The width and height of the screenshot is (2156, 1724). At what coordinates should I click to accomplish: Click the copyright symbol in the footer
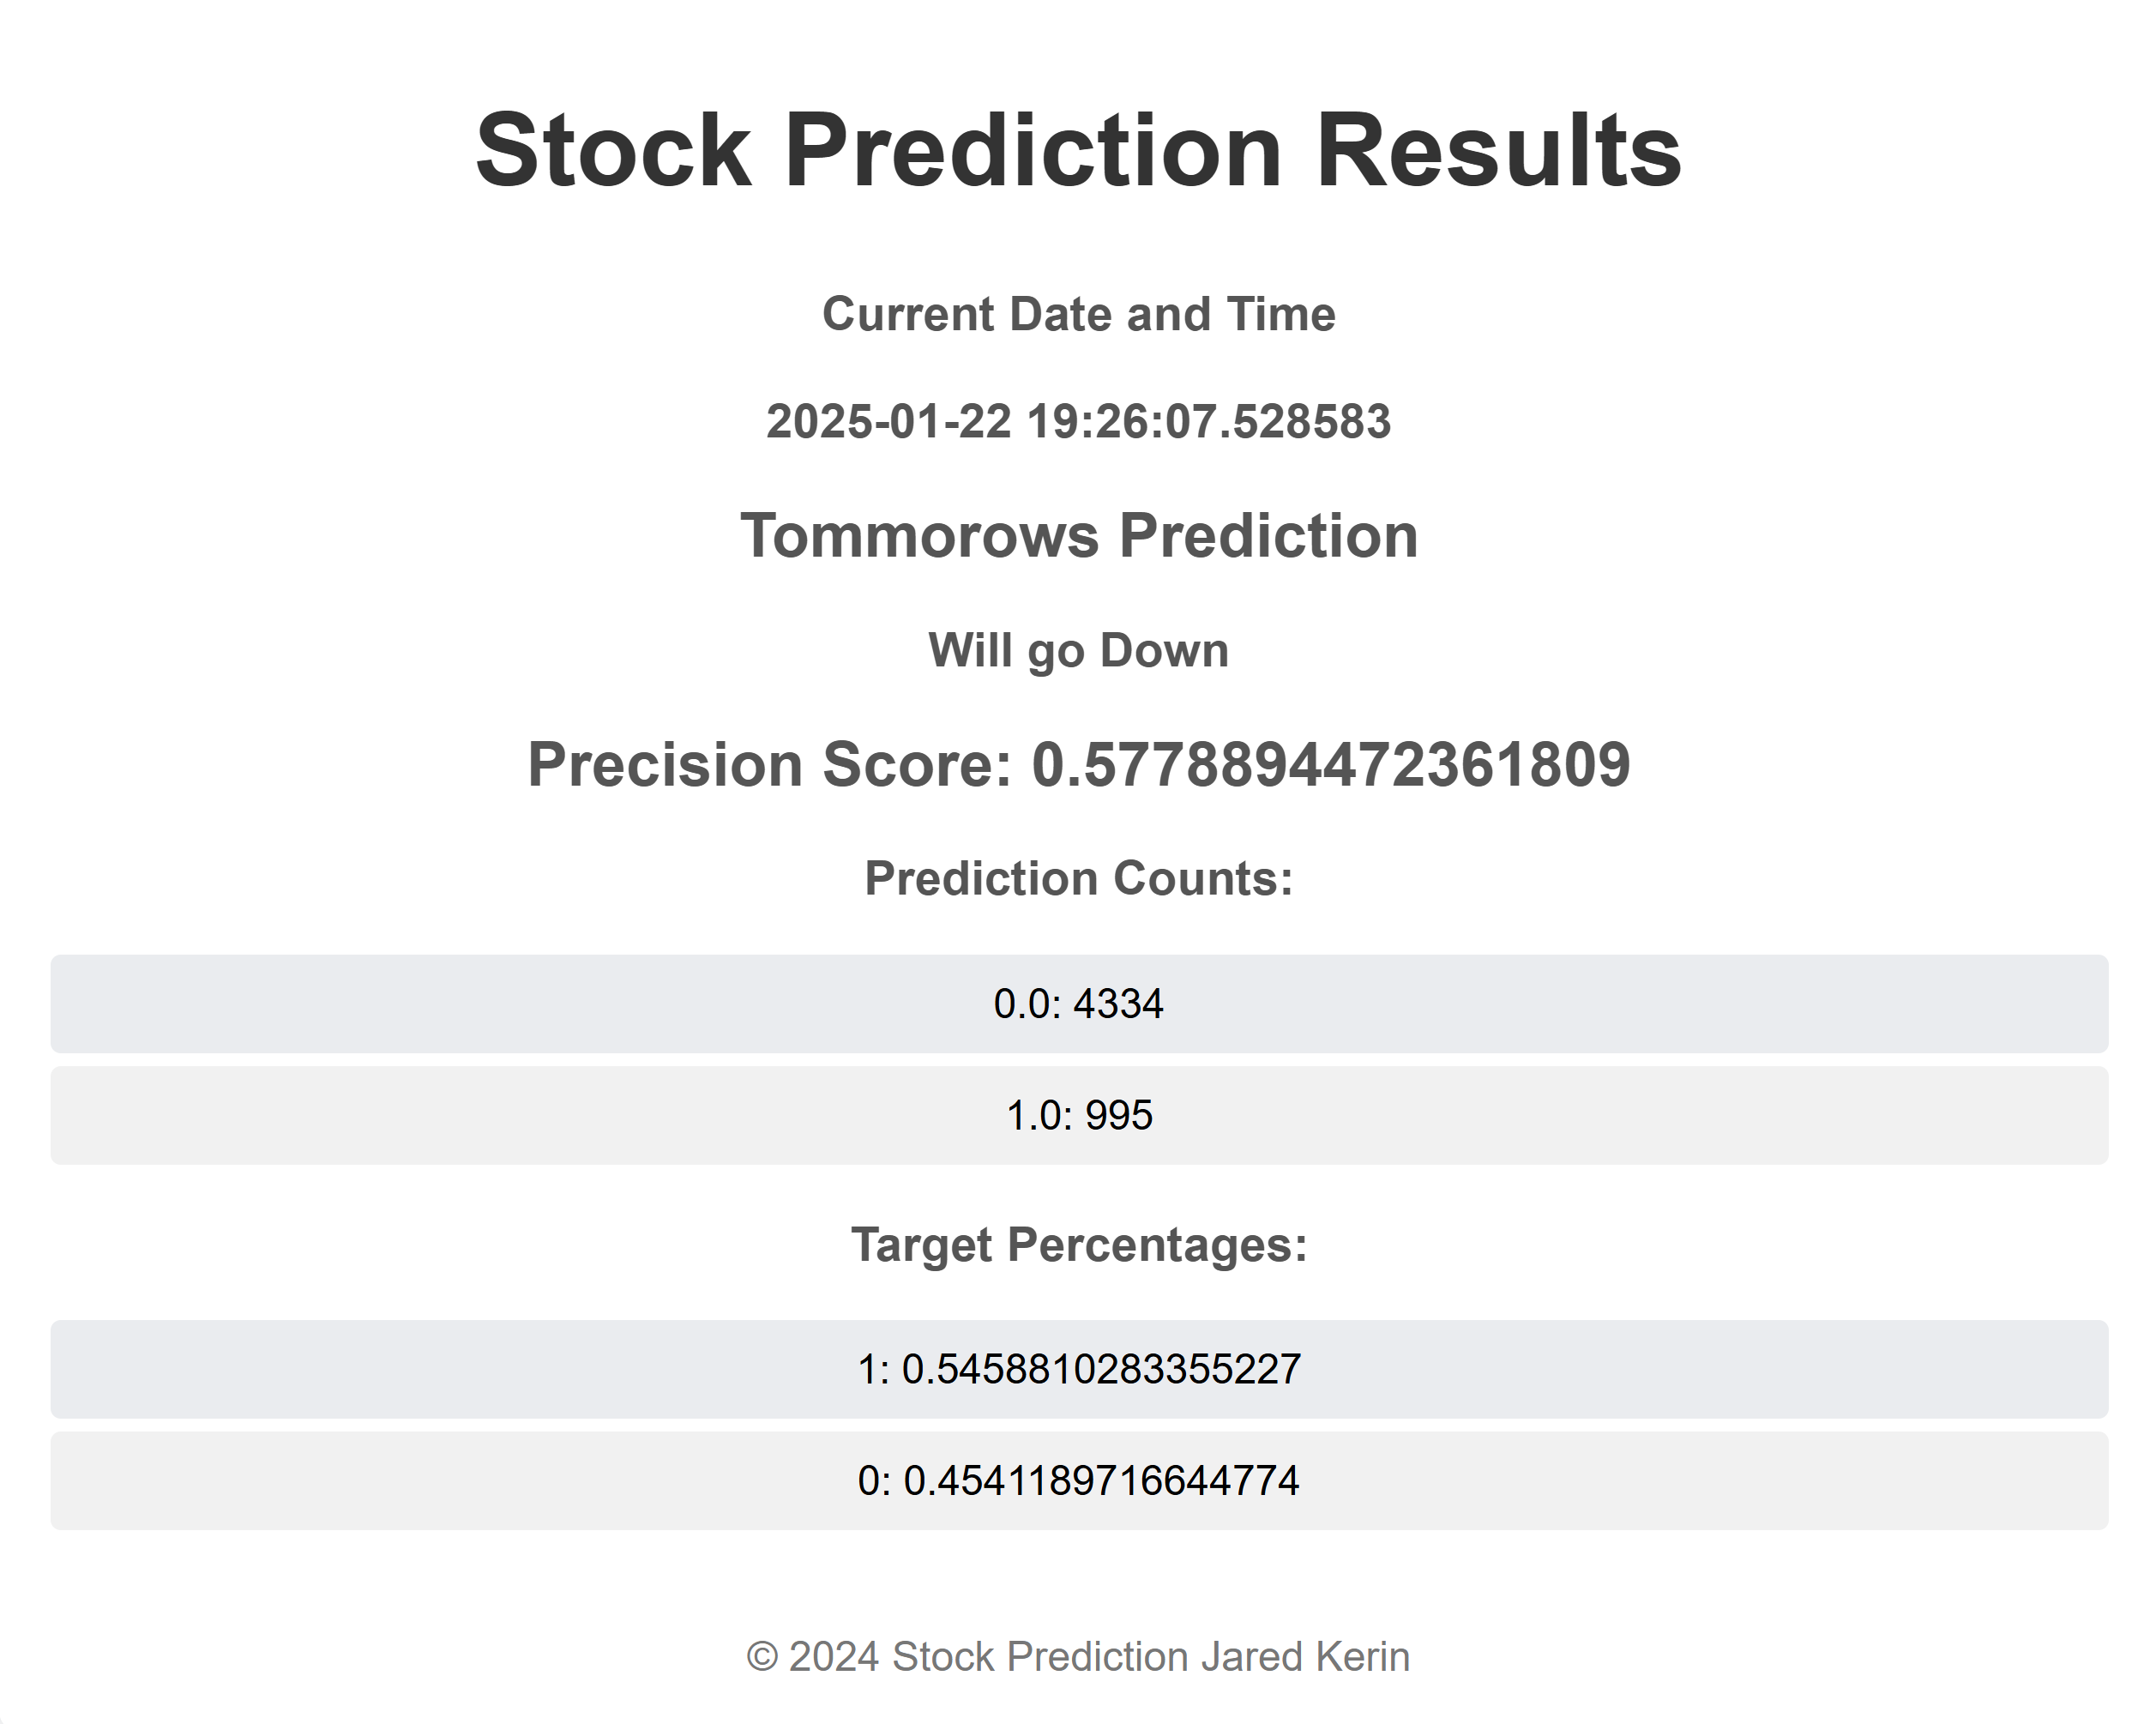pyautogui.click(x=762, y=1657)
